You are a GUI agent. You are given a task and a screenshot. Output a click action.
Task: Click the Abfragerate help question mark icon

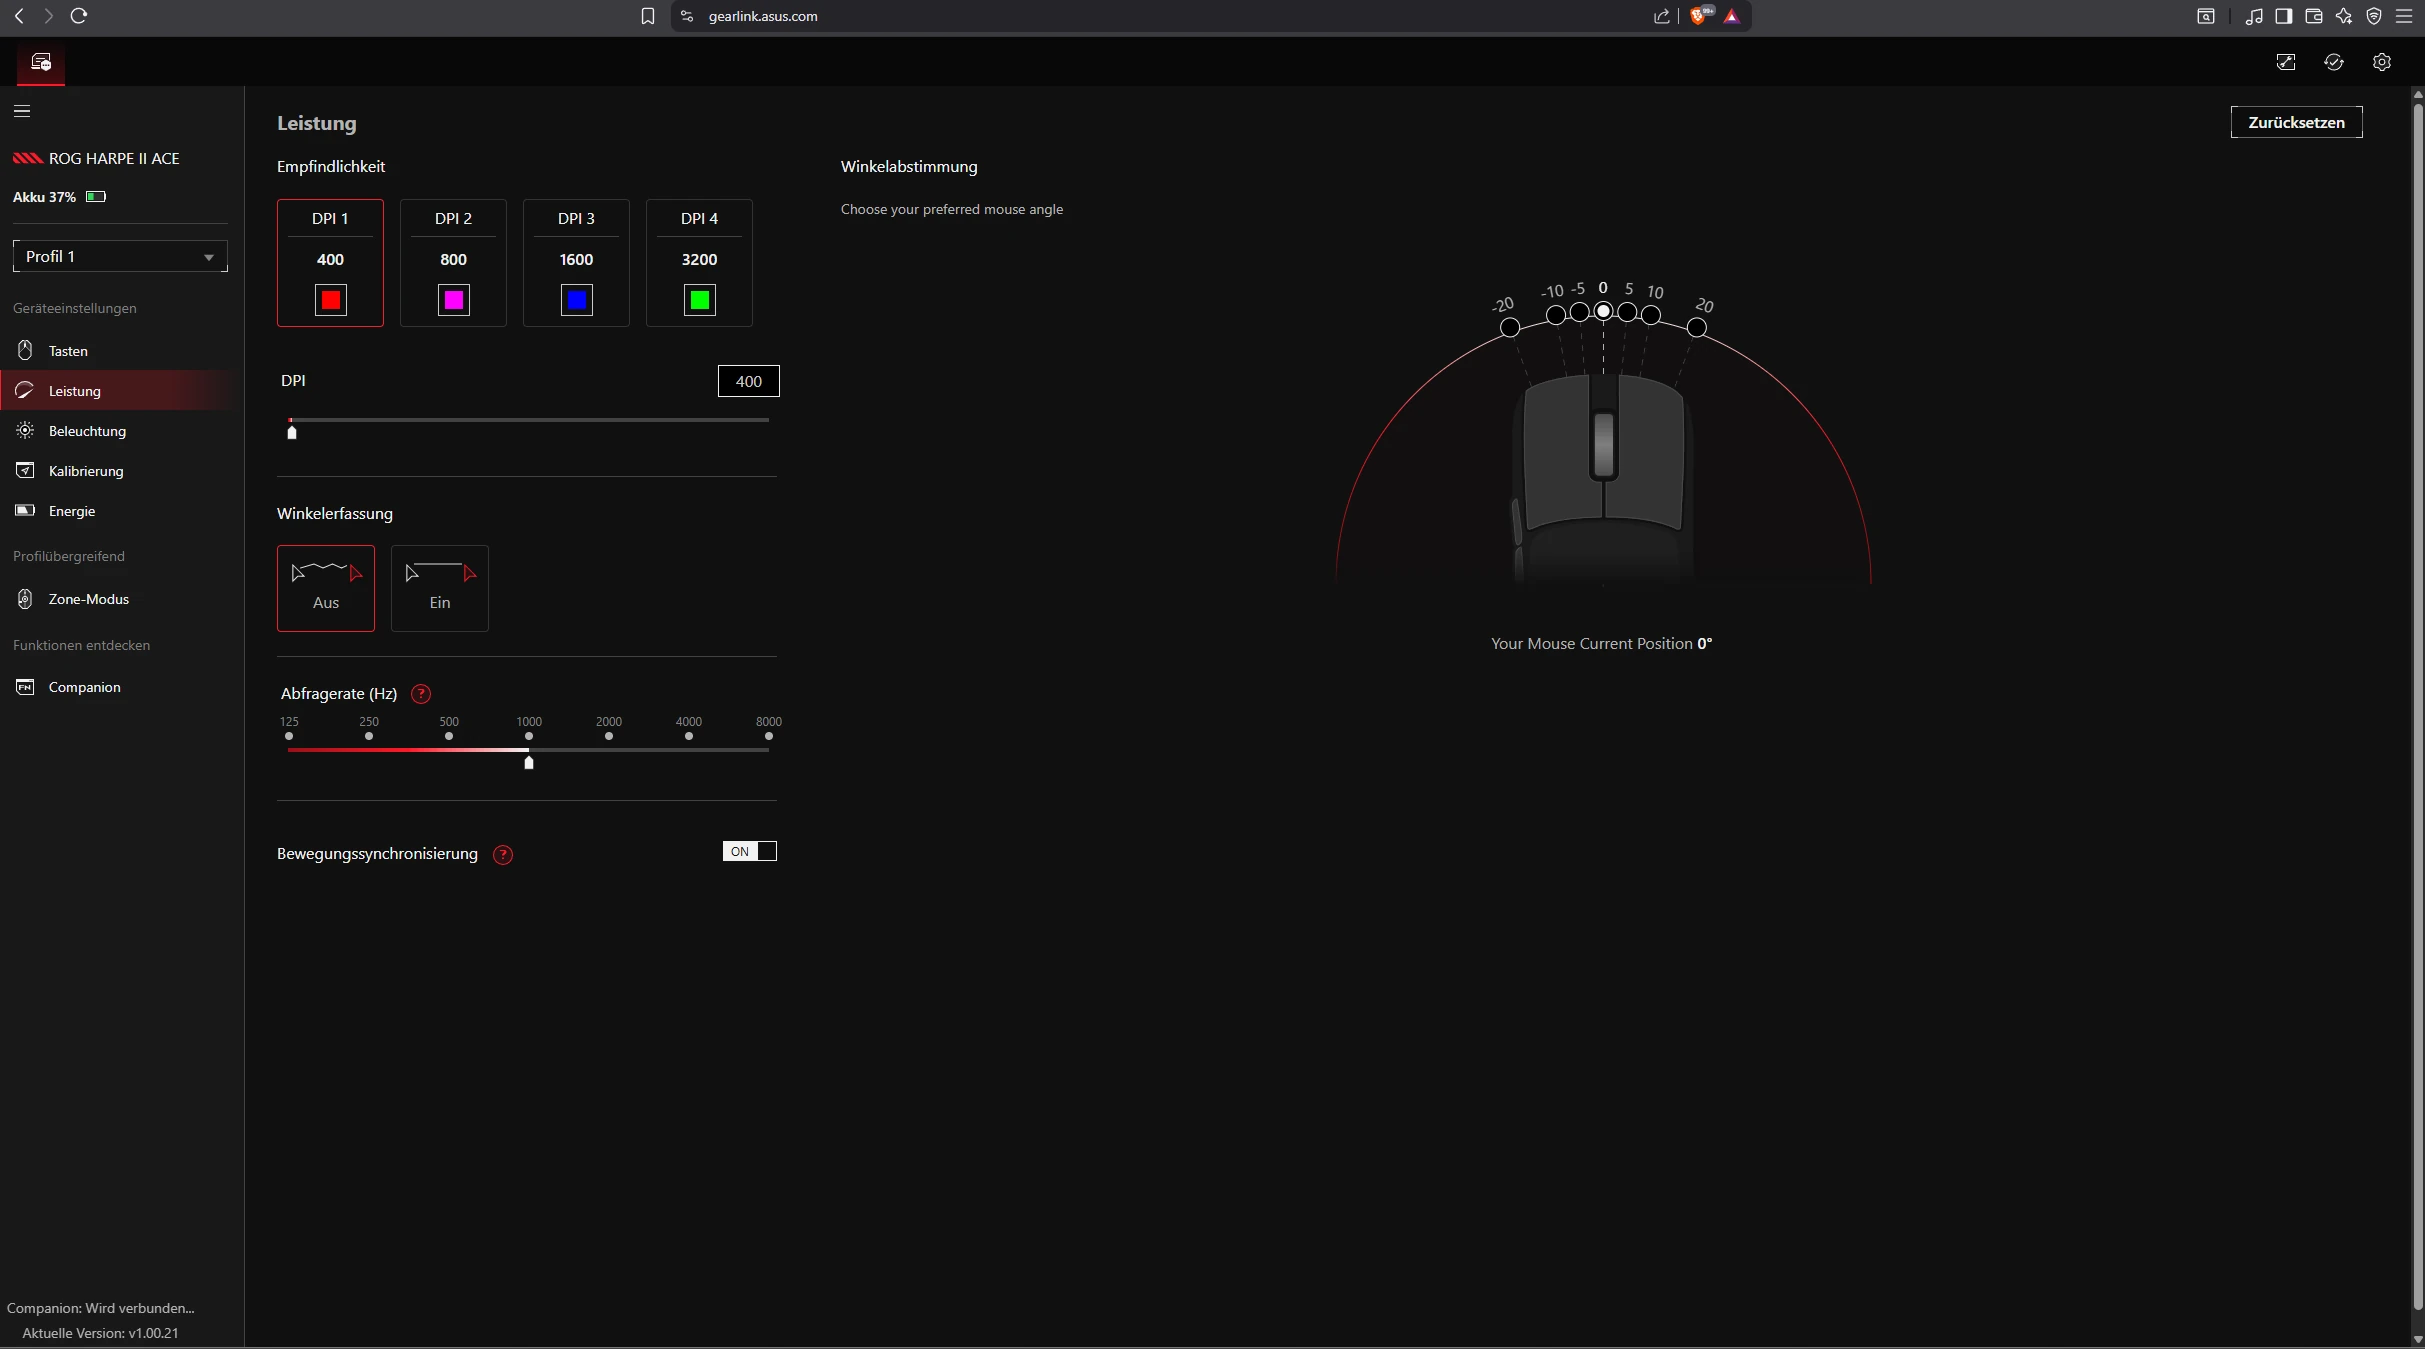421,694
